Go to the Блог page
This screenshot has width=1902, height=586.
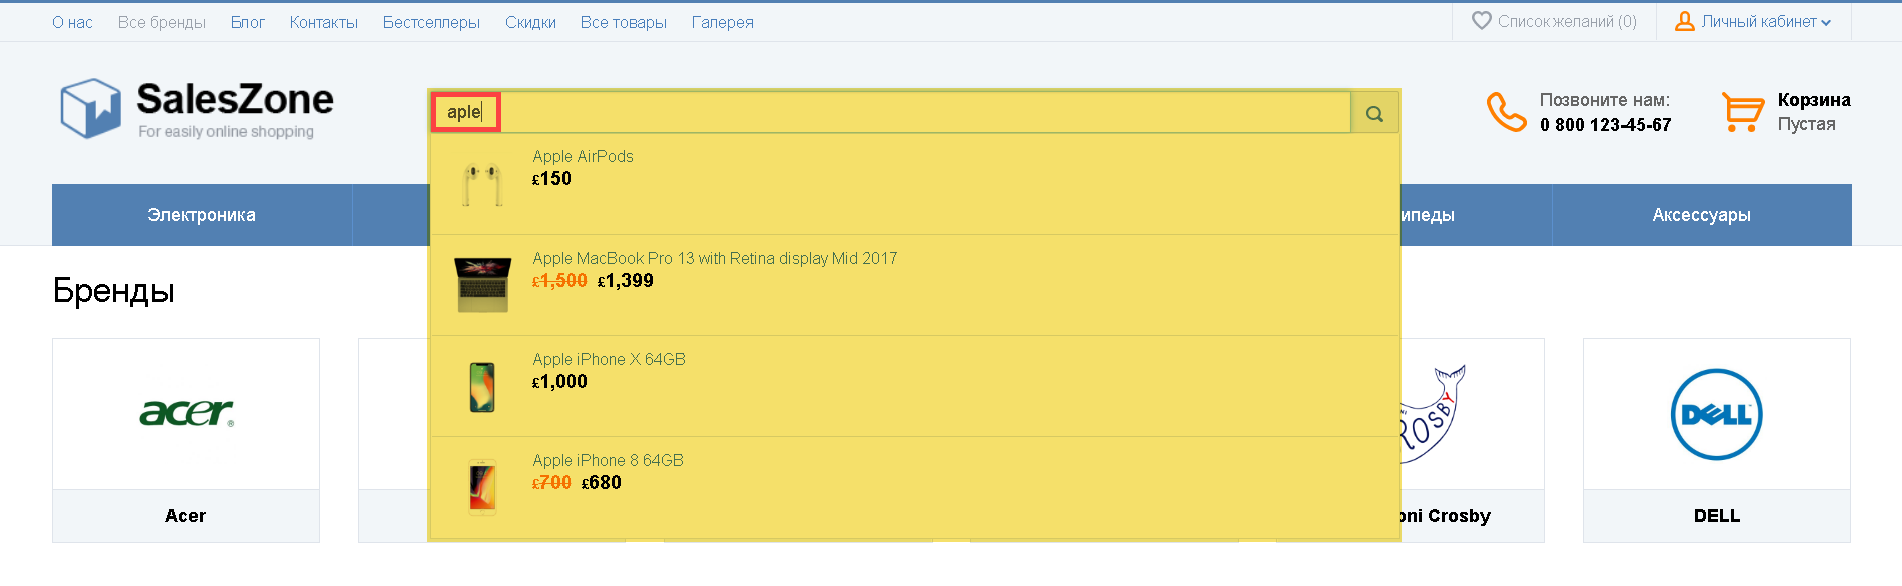click(x=247, y=22)
